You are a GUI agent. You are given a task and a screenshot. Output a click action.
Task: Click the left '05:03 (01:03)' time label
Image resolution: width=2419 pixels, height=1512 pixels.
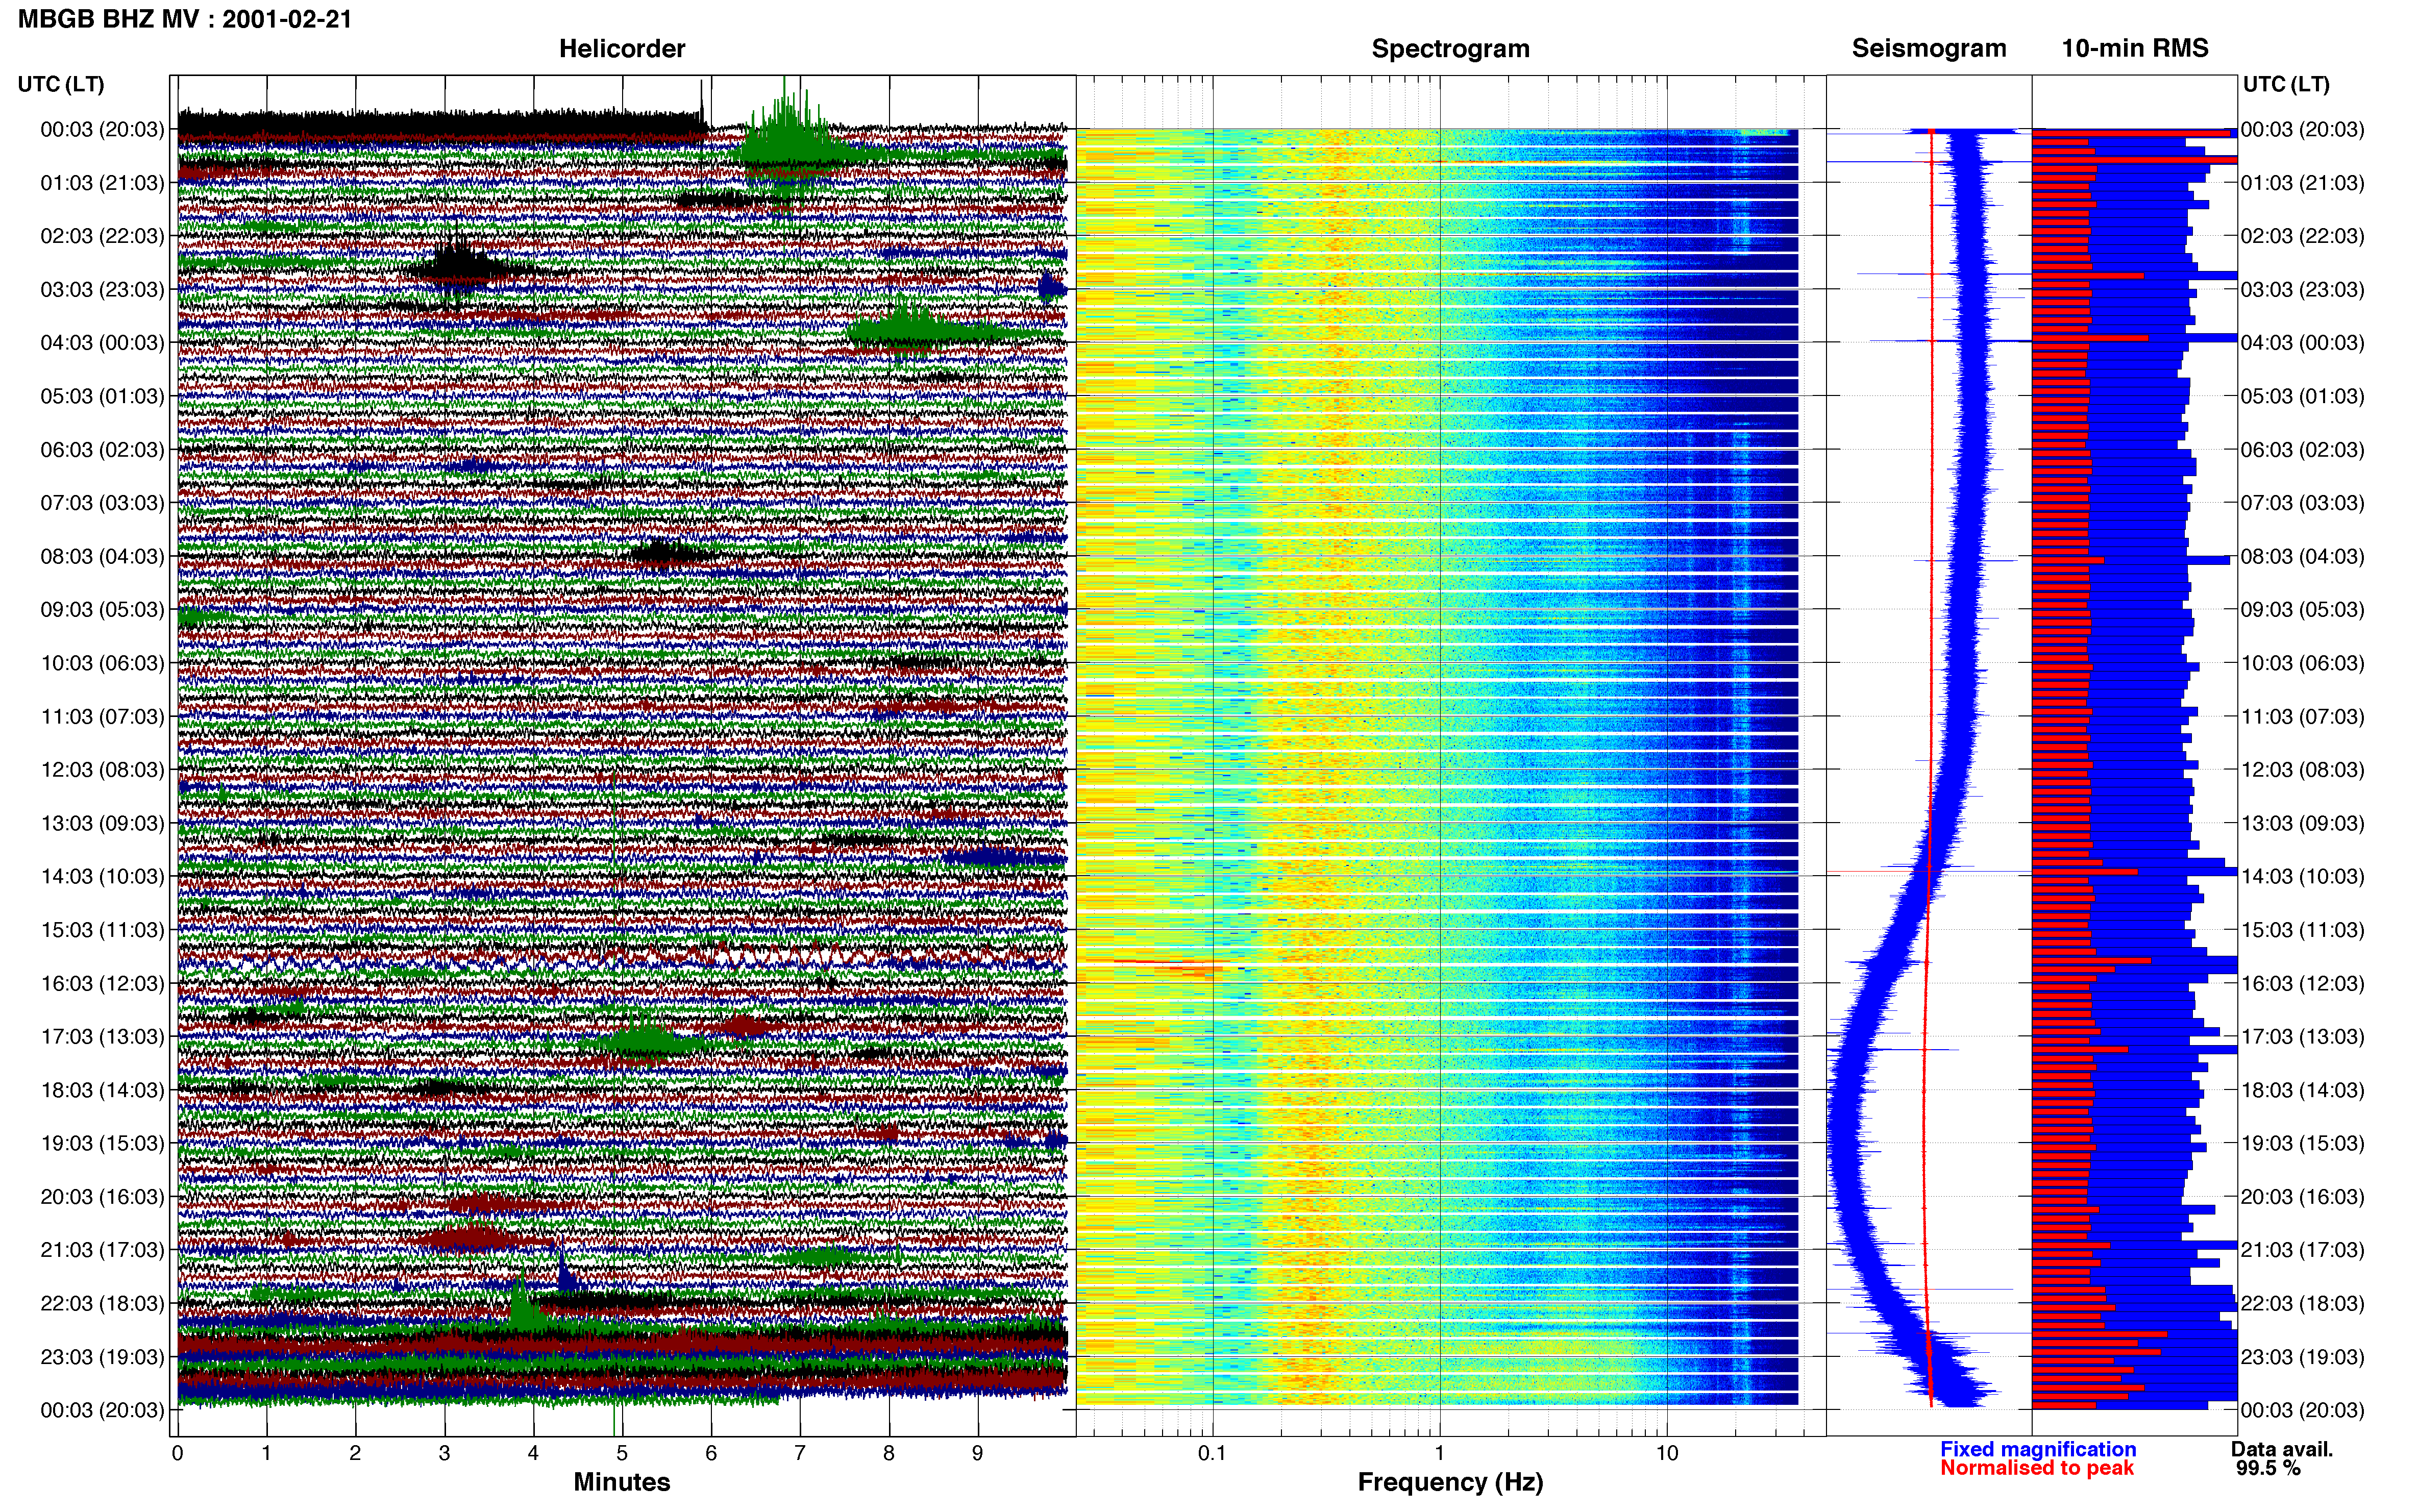click(x=102, y=396)
